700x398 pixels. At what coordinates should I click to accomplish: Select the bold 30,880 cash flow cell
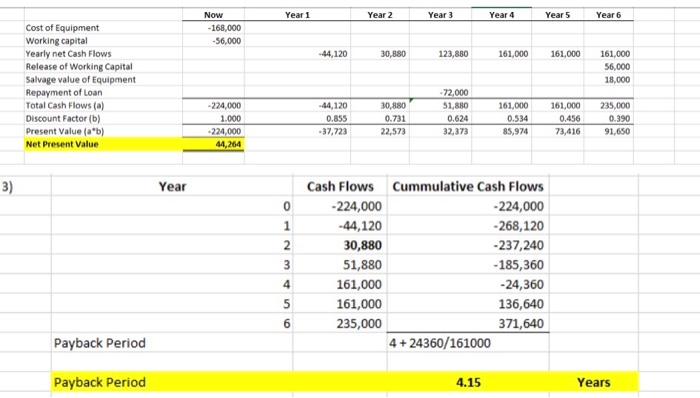[362, 245]
